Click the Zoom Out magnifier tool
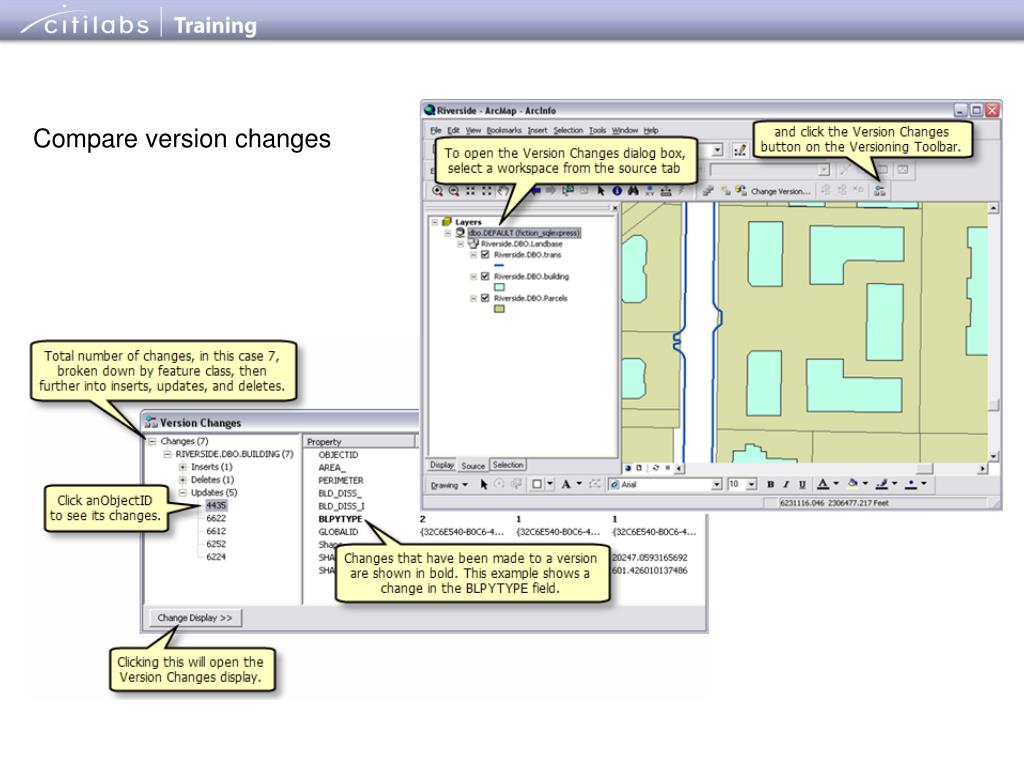Viewport: 1024px width, 768px height. coord(454,191)
